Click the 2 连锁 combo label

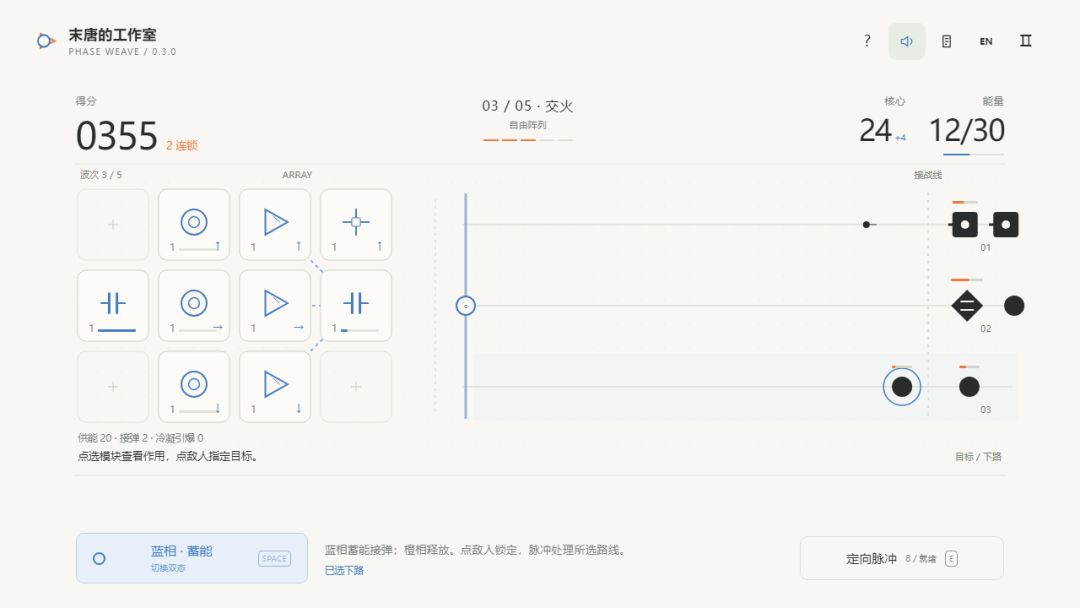[182, 145]
